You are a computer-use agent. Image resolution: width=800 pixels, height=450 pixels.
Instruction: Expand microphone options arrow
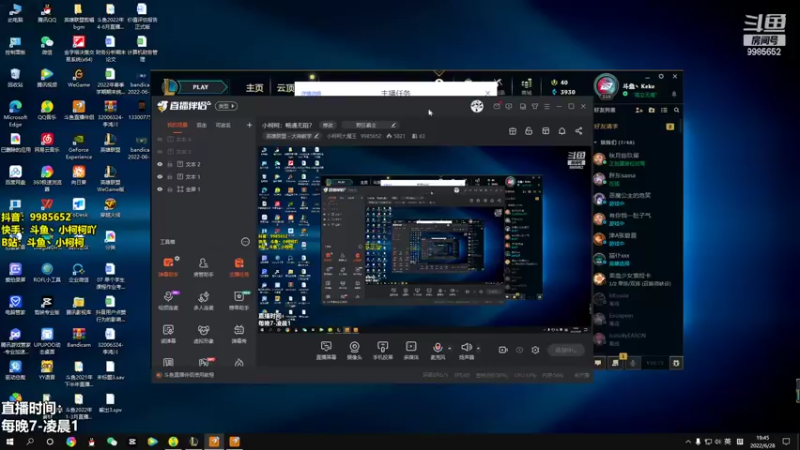pos(449,348)
